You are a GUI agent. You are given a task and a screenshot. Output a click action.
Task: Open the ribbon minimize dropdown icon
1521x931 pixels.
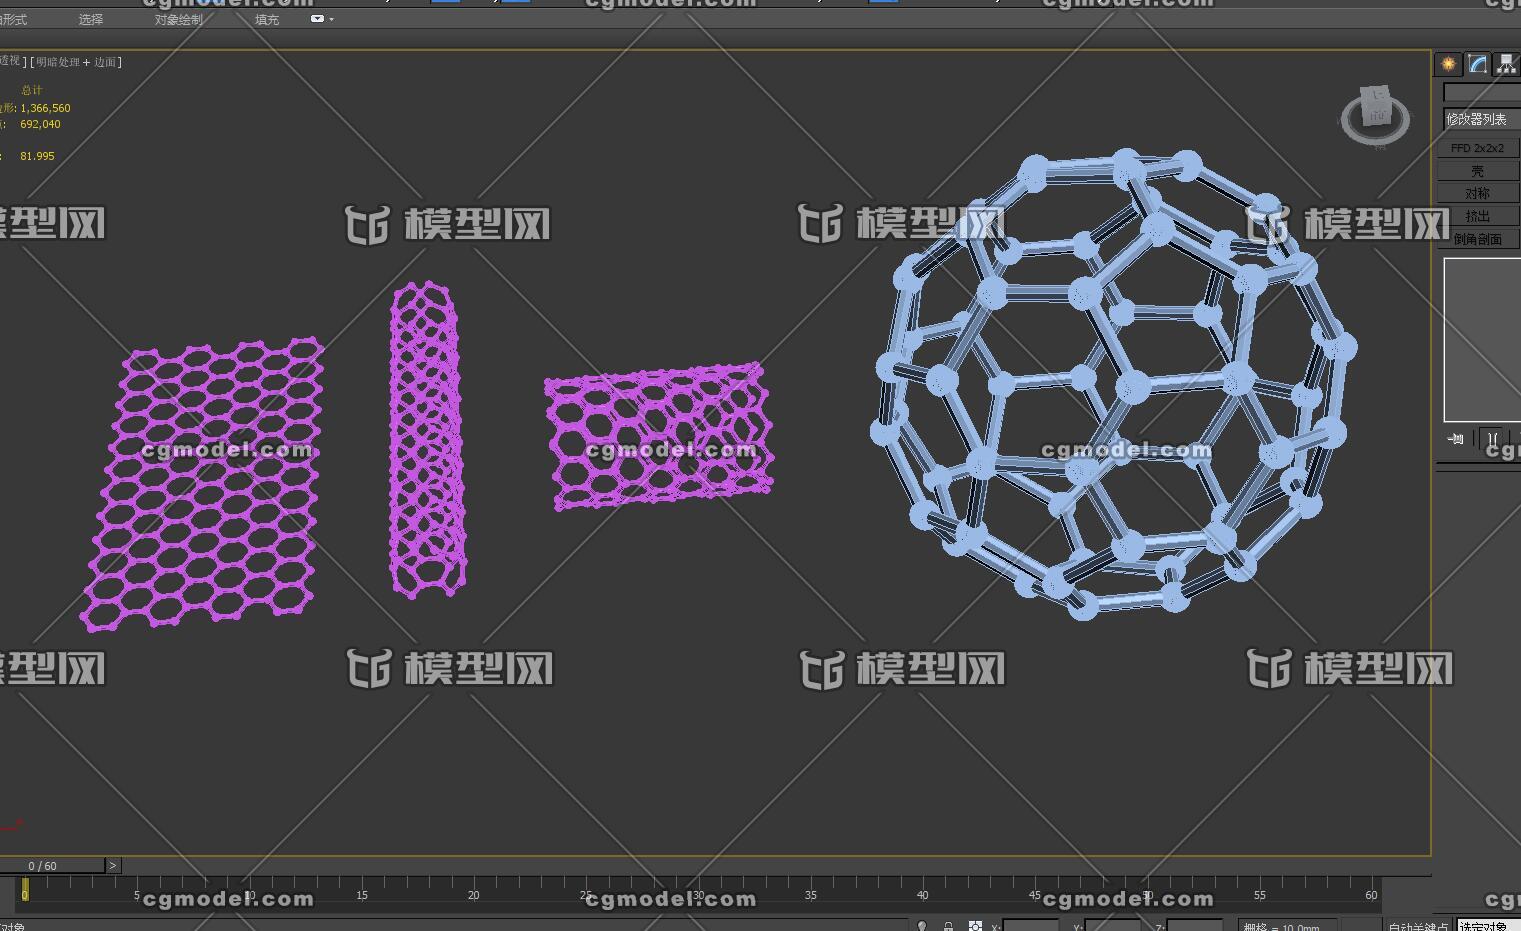(x=321, y=19)
